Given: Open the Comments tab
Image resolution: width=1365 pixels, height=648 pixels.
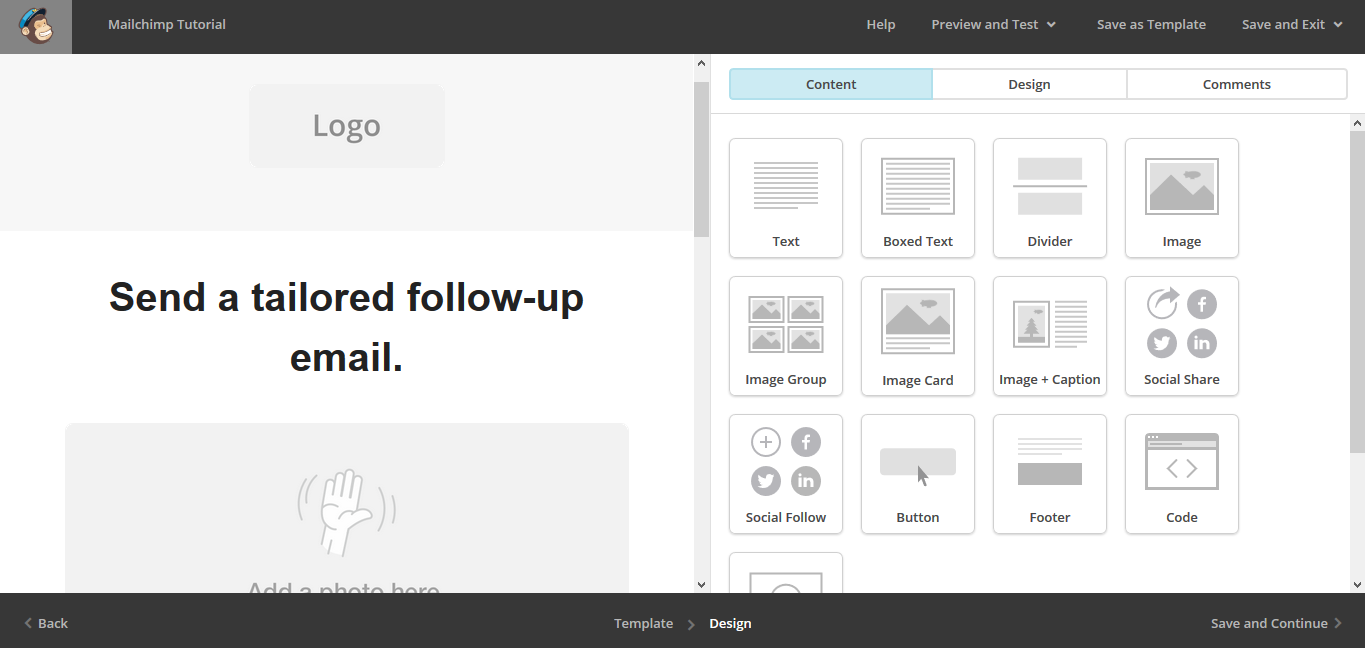Looking at the screenshot, I should [x=1237, y=85].
